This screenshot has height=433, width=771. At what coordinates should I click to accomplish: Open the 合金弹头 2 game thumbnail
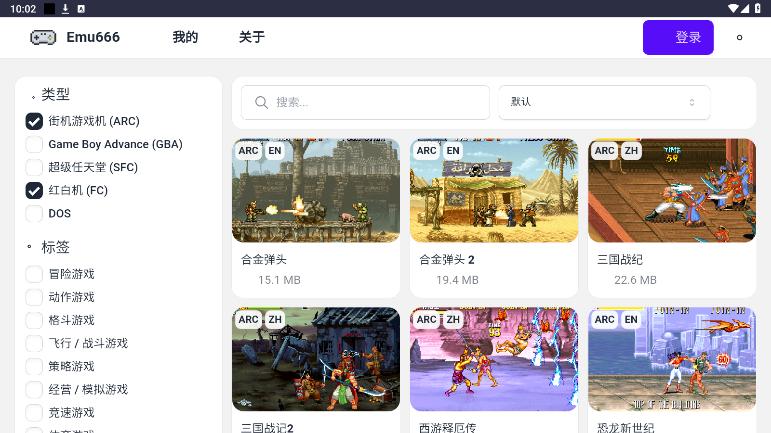pos(494,190)
